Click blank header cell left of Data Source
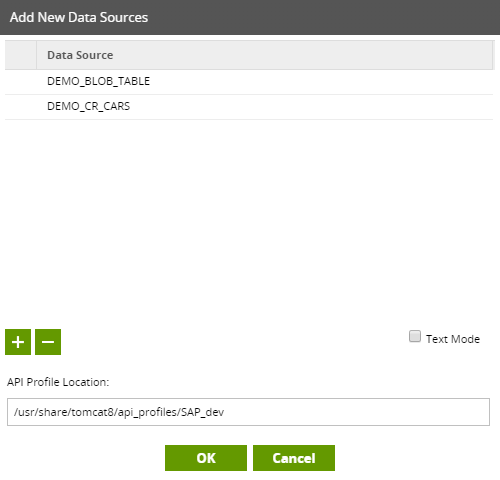Screen dimensions: 500x480 click(x=21, y=55)
